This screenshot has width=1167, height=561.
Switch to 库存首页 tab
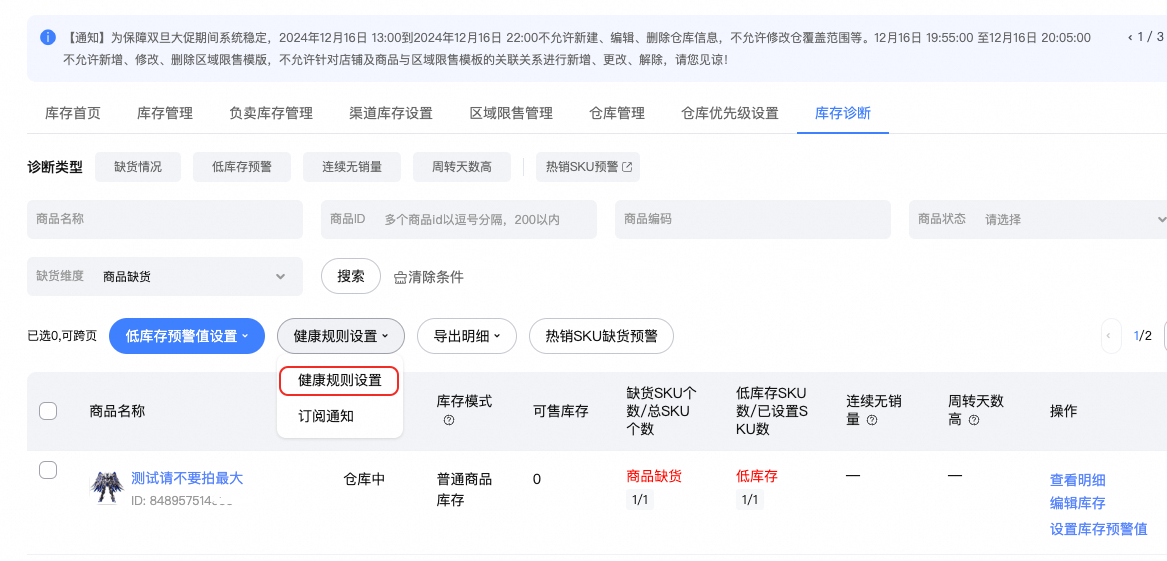73,113
